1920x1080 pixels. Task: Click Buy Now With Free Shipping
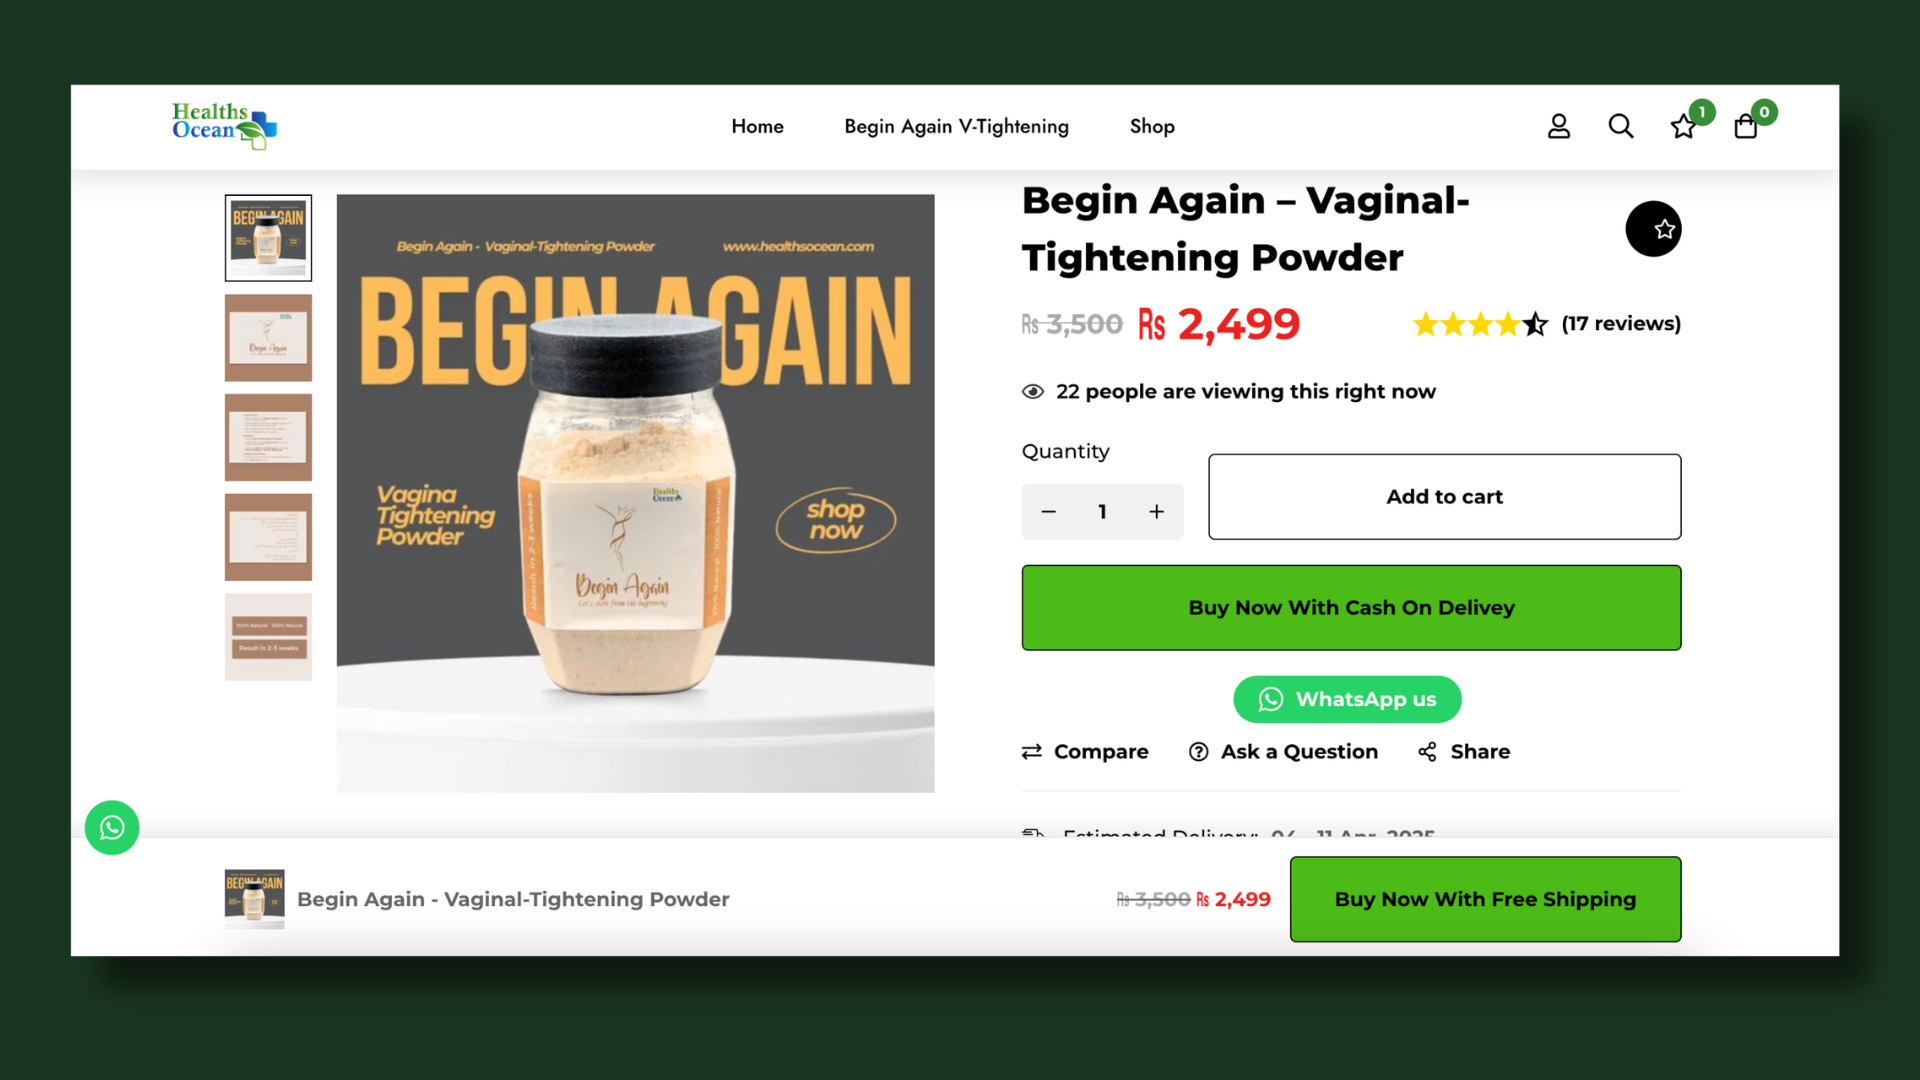(x=1485, y=899)
